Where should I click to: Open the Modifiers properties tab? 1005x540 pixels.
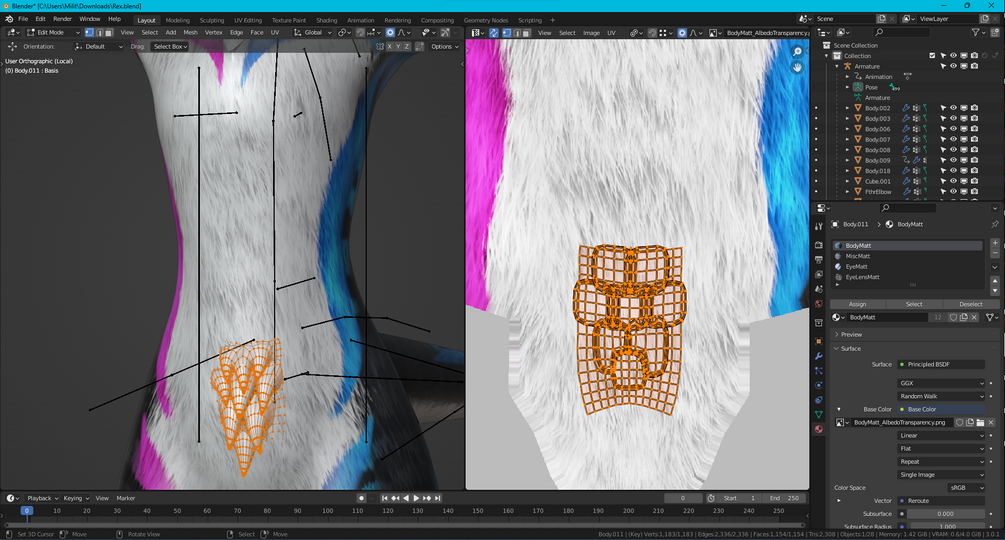[818, 356]
